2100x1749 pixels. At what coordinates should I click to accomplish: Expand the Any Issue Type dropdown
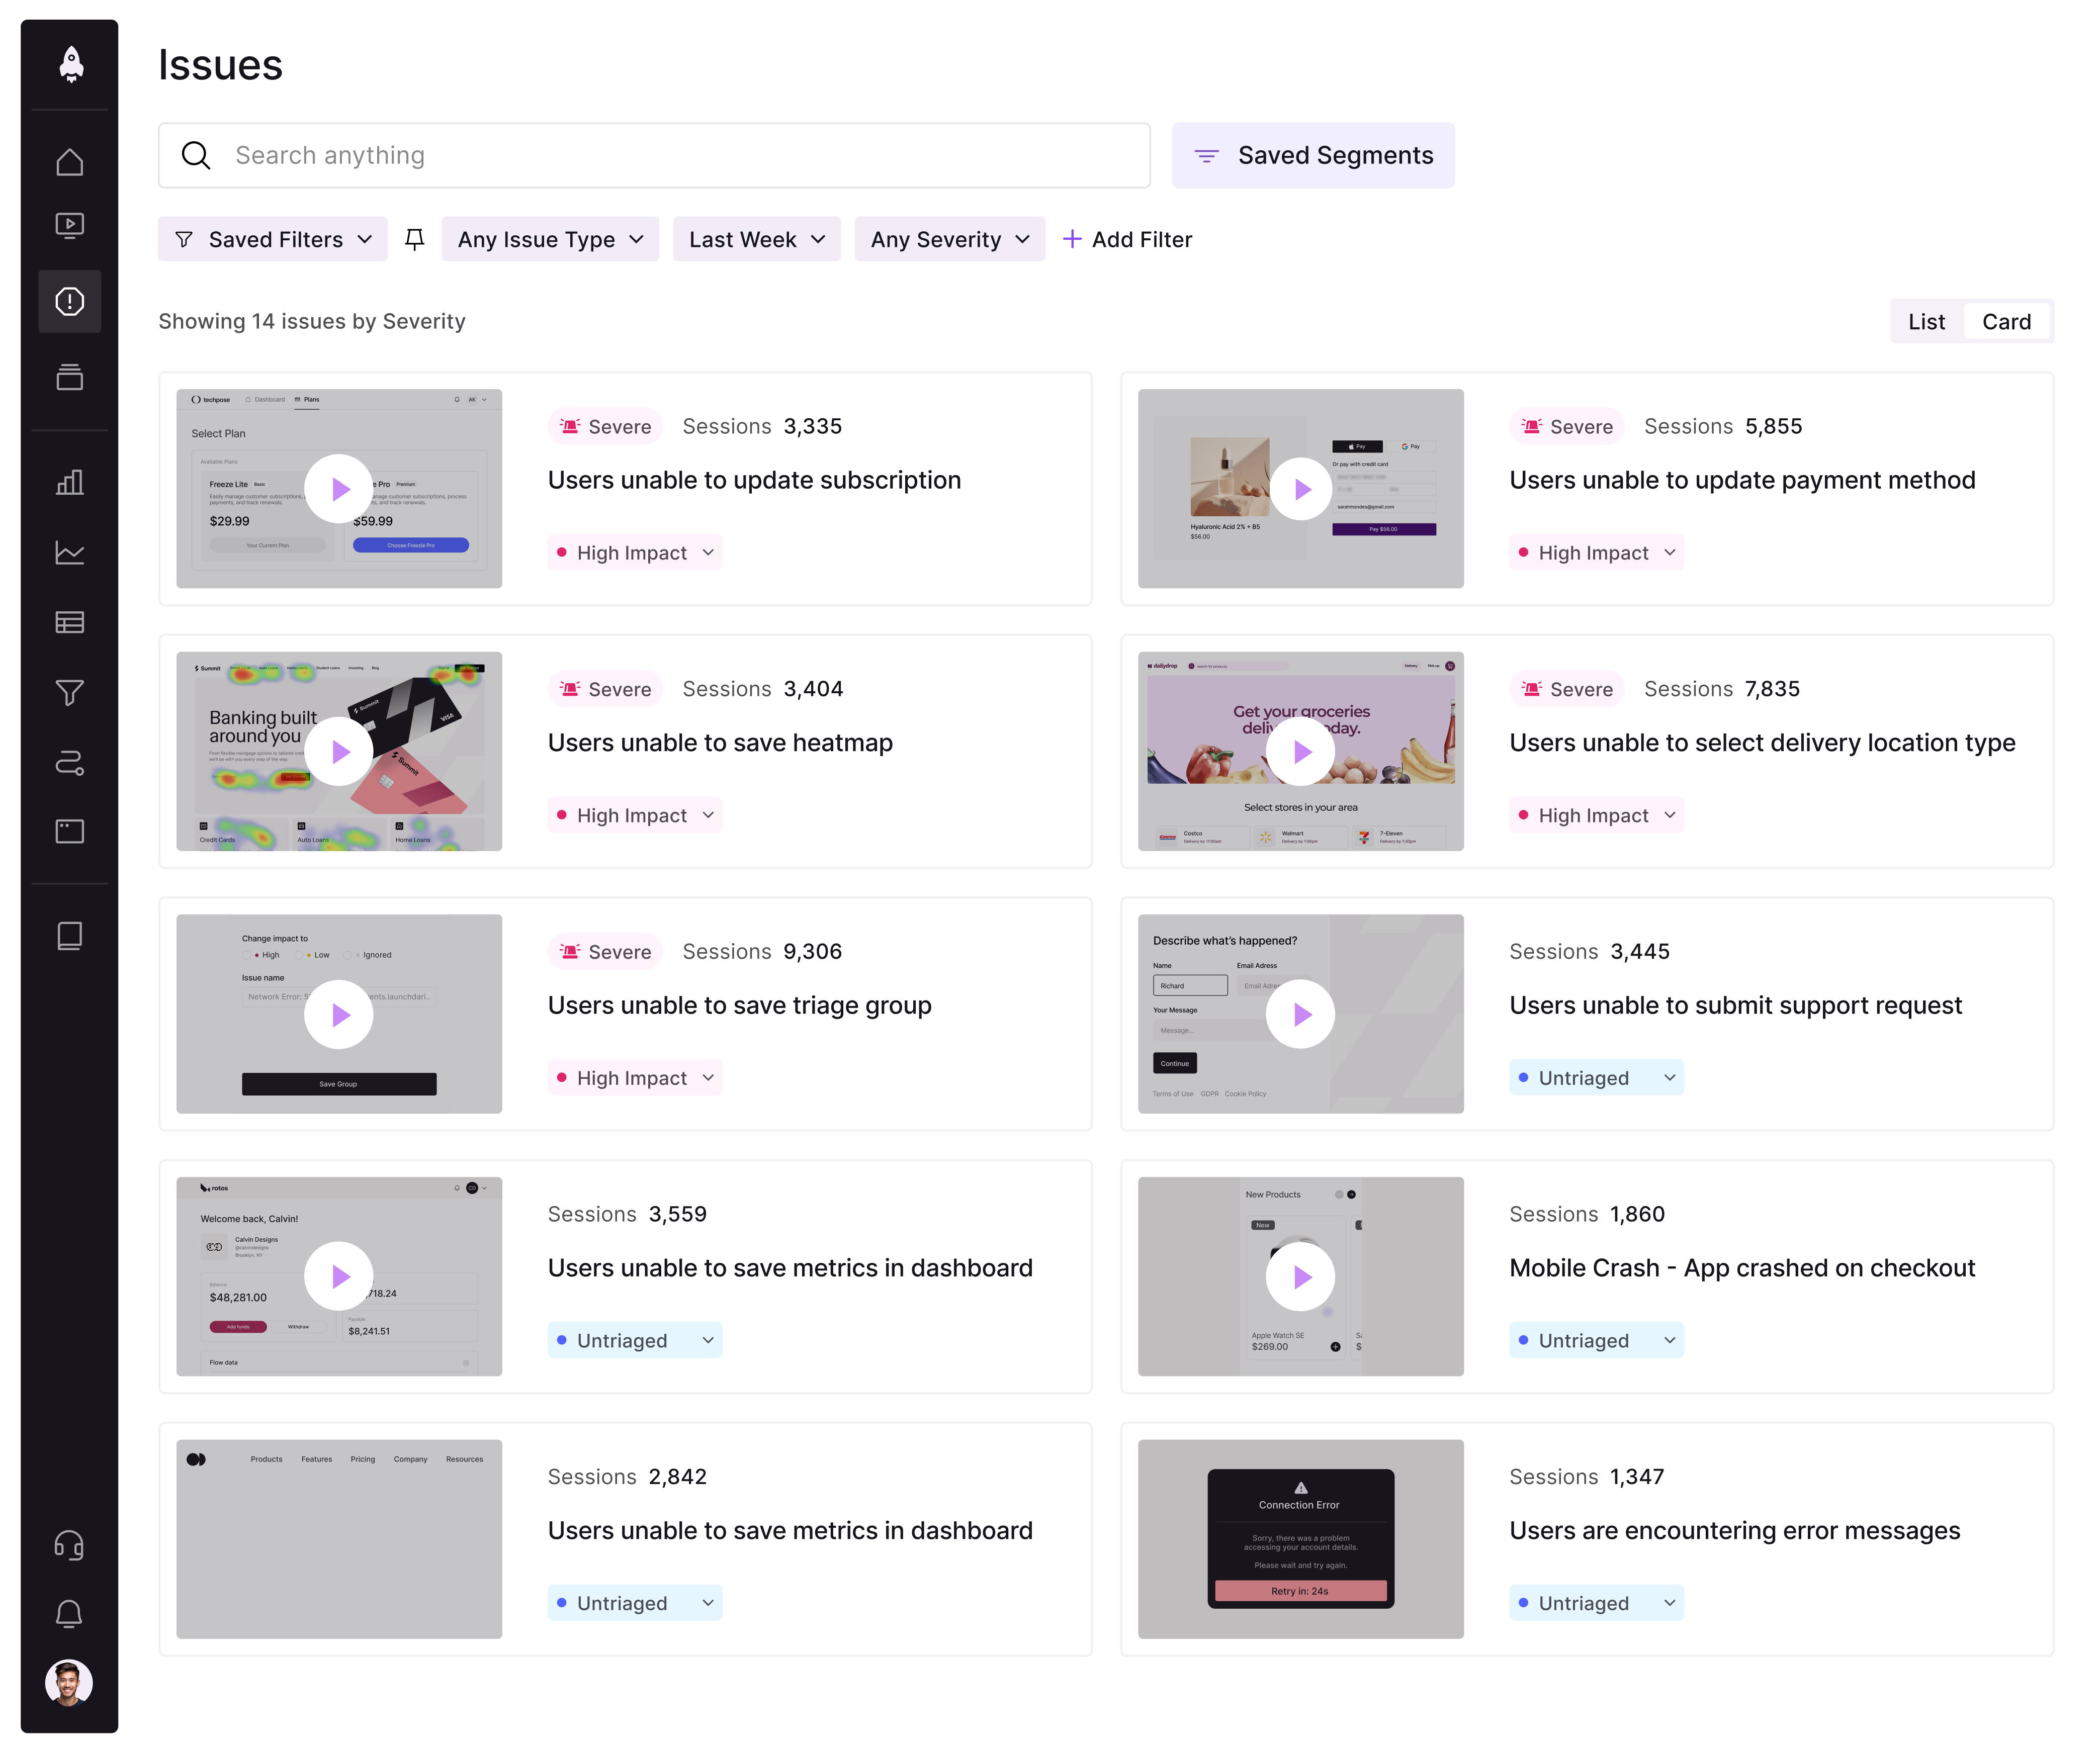click(550, 239)
